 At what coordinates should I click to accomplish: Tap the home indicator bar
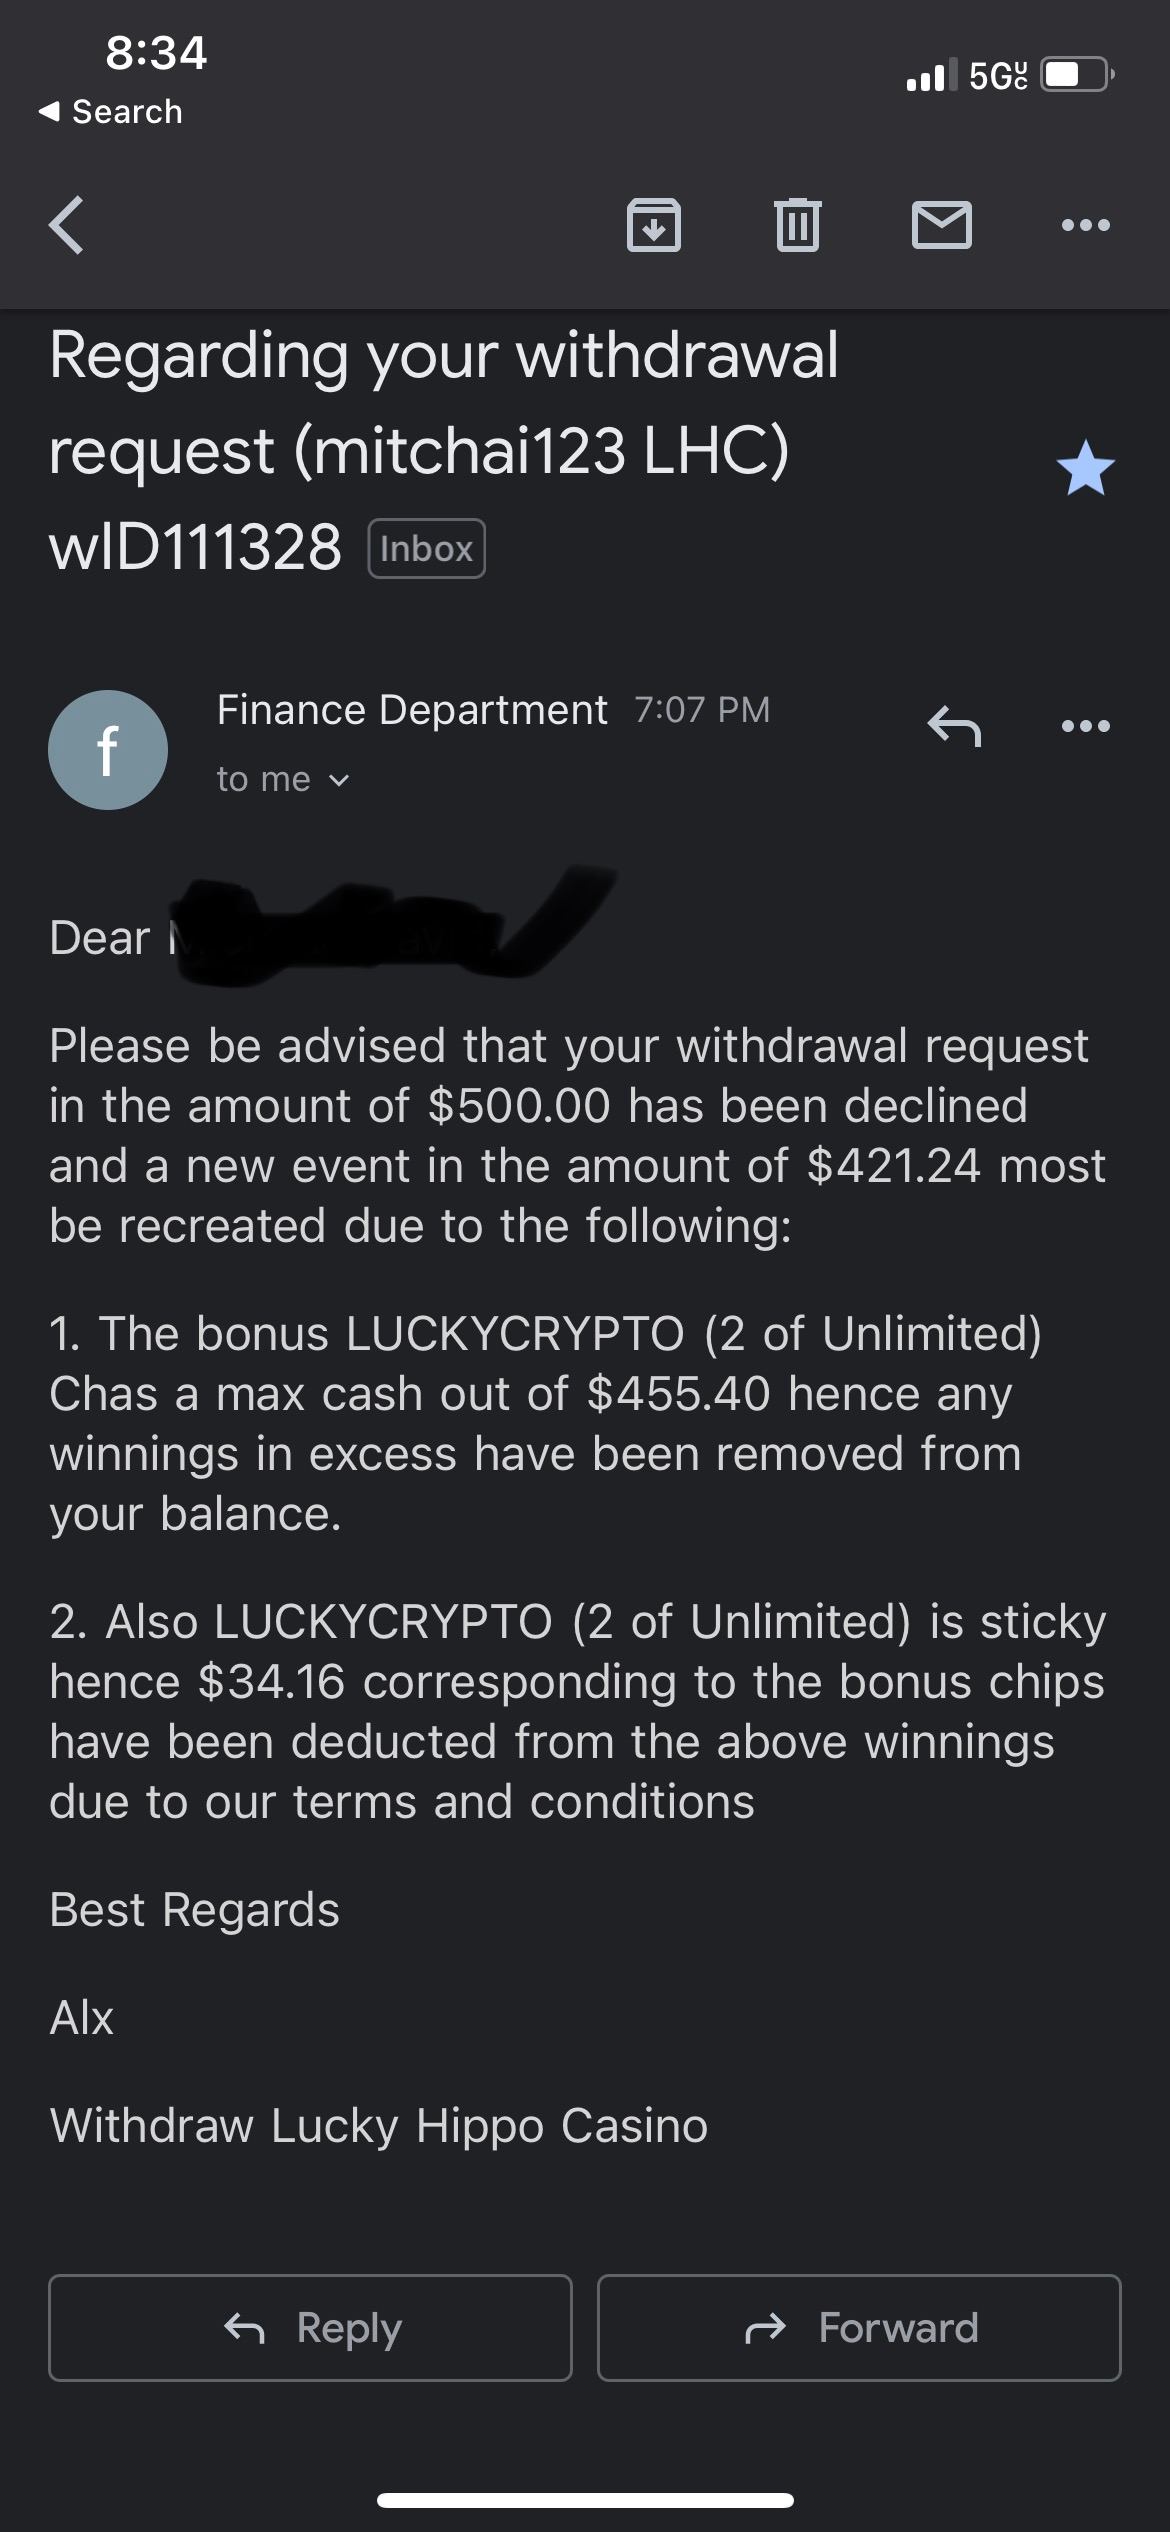[585, 2500]
